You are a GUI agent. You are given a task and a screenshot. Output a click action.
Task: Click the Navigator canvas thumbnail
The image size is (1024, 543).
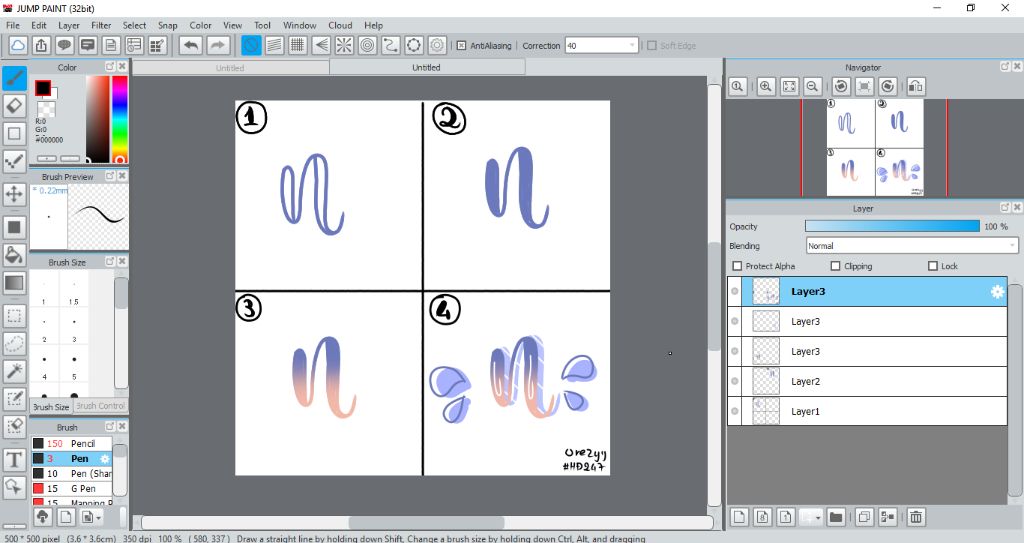pos(875,147)
